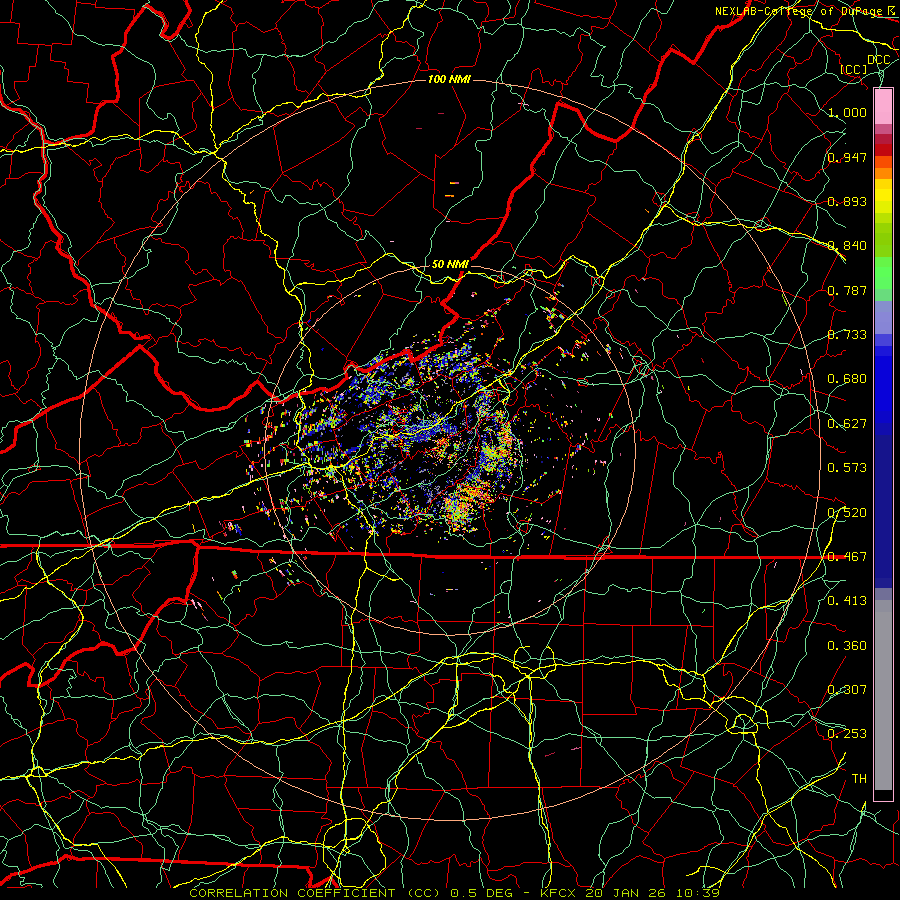Click the 0.413 scale value
This screenshot has width=900, height=900.
tap(847, 601)
